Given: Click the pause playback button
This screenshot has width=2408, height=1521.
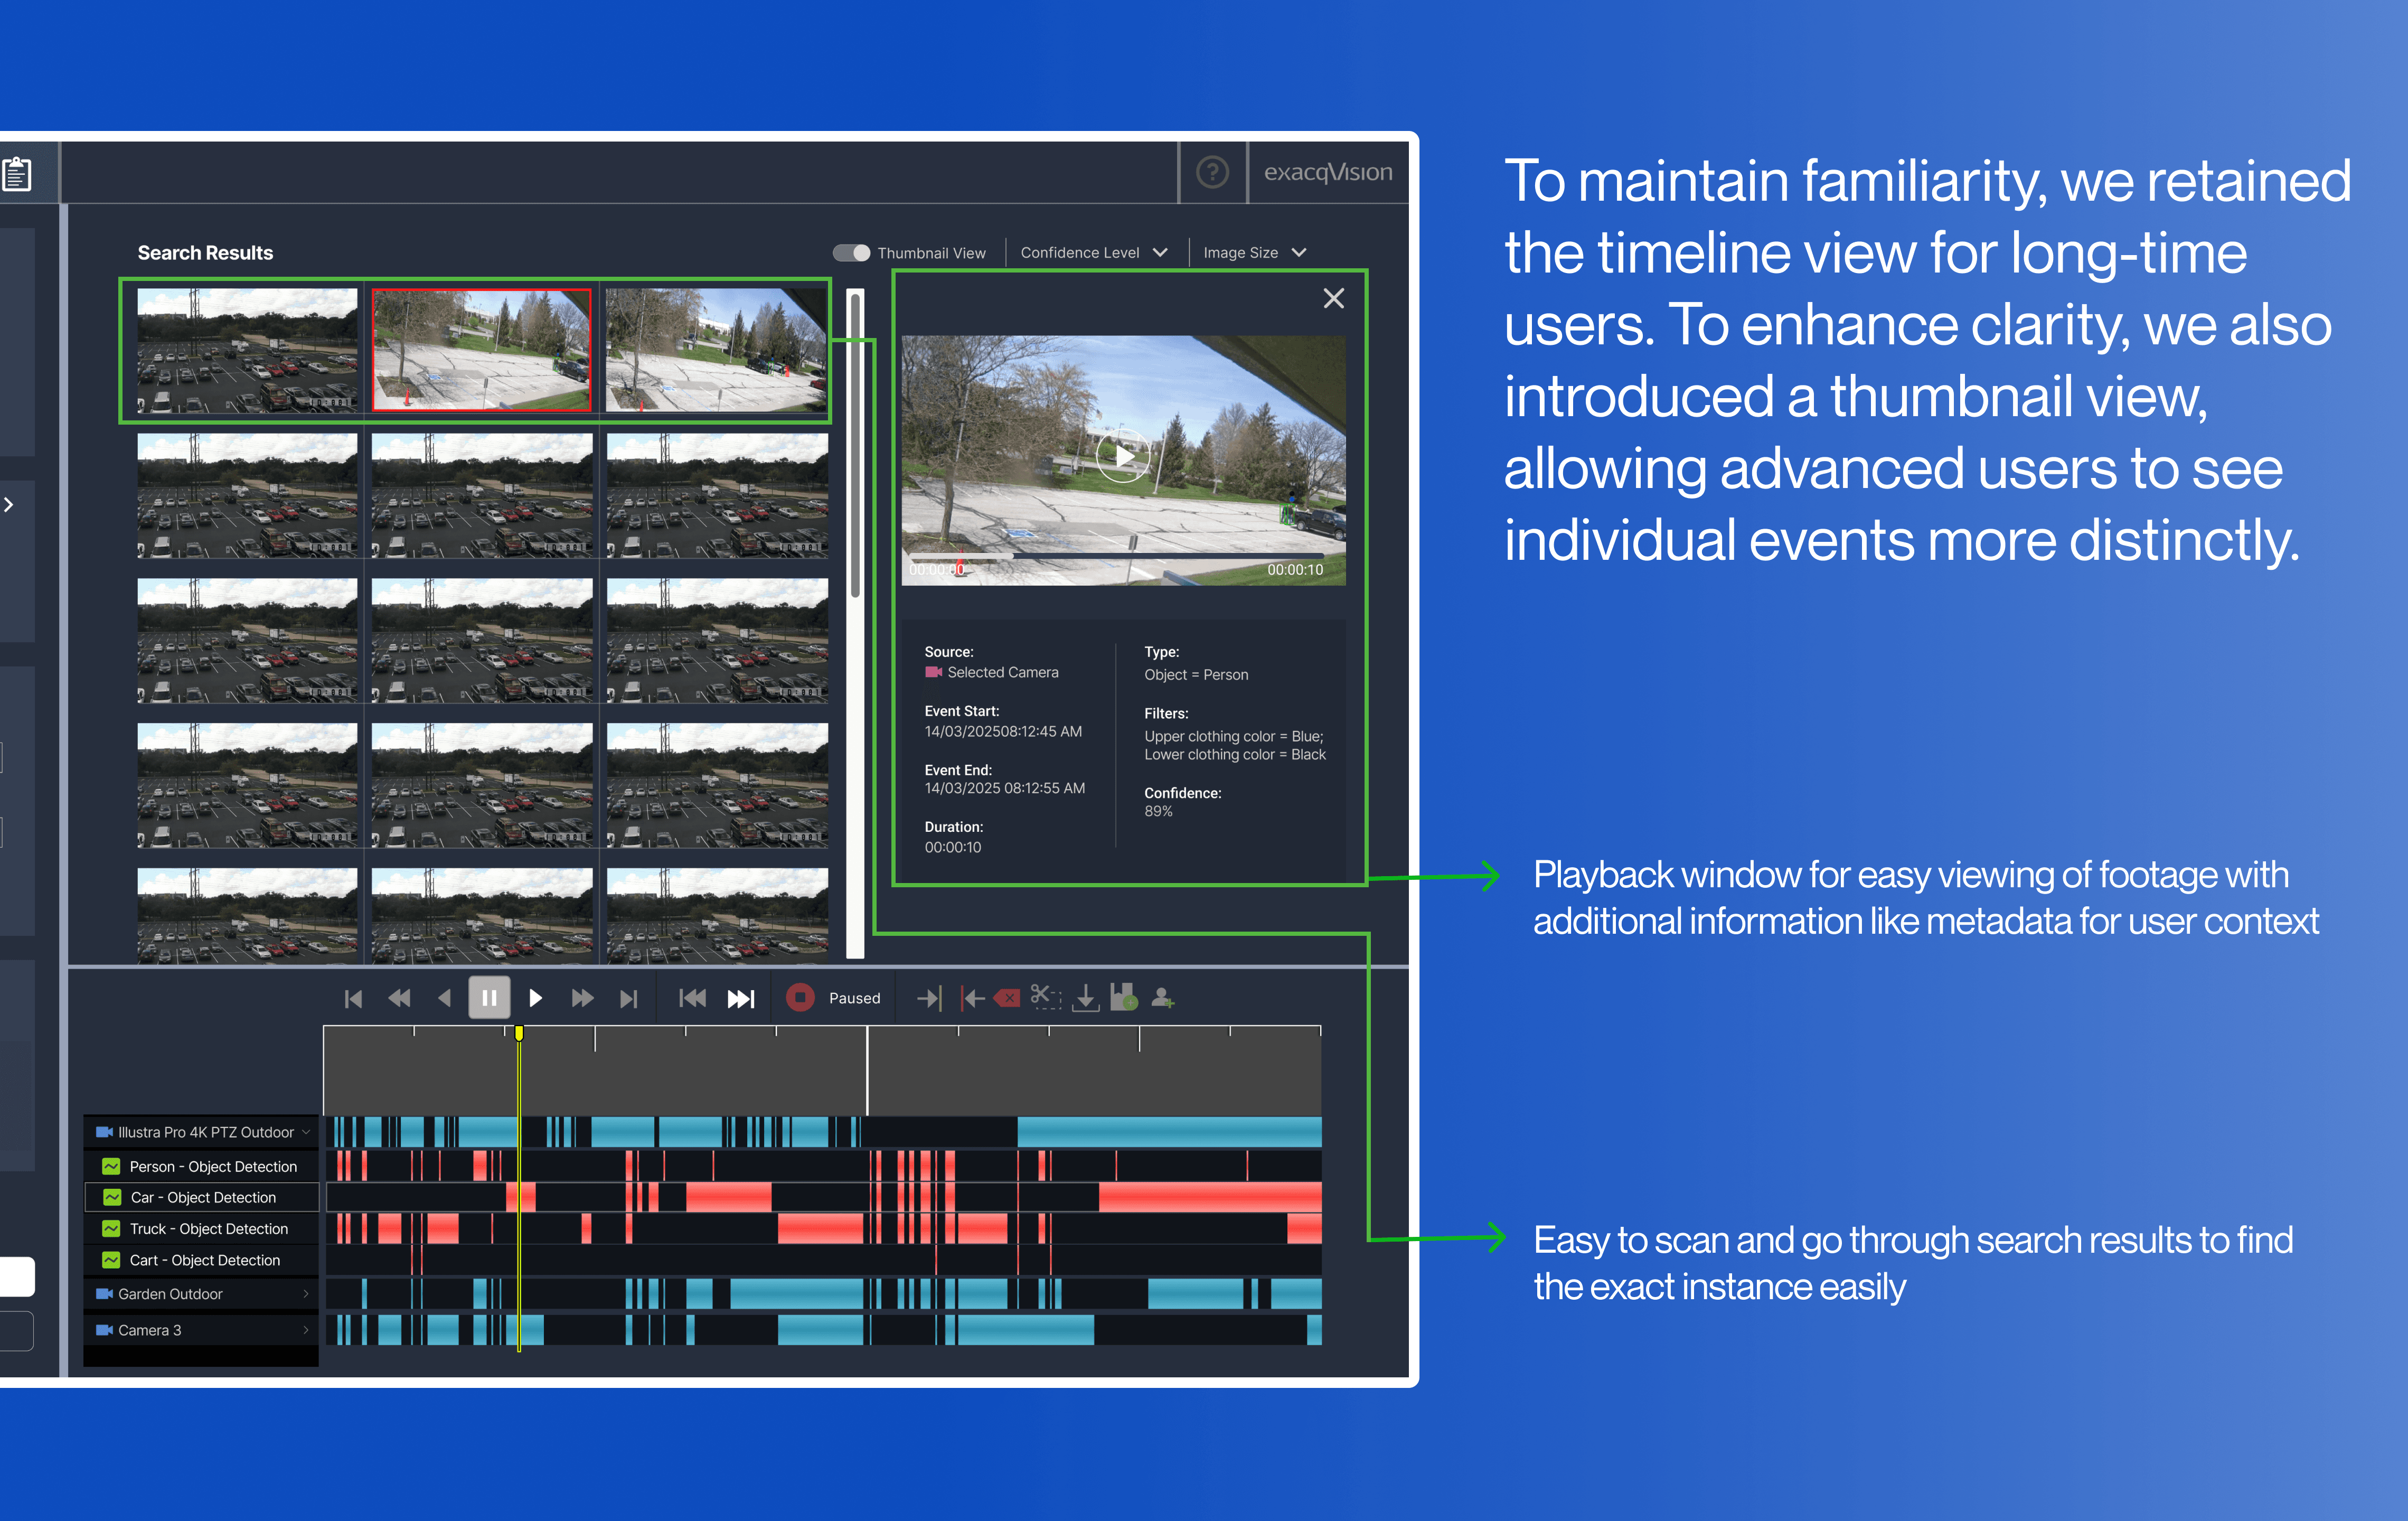Looking at the screenshot, I should (x=489, y=998).
